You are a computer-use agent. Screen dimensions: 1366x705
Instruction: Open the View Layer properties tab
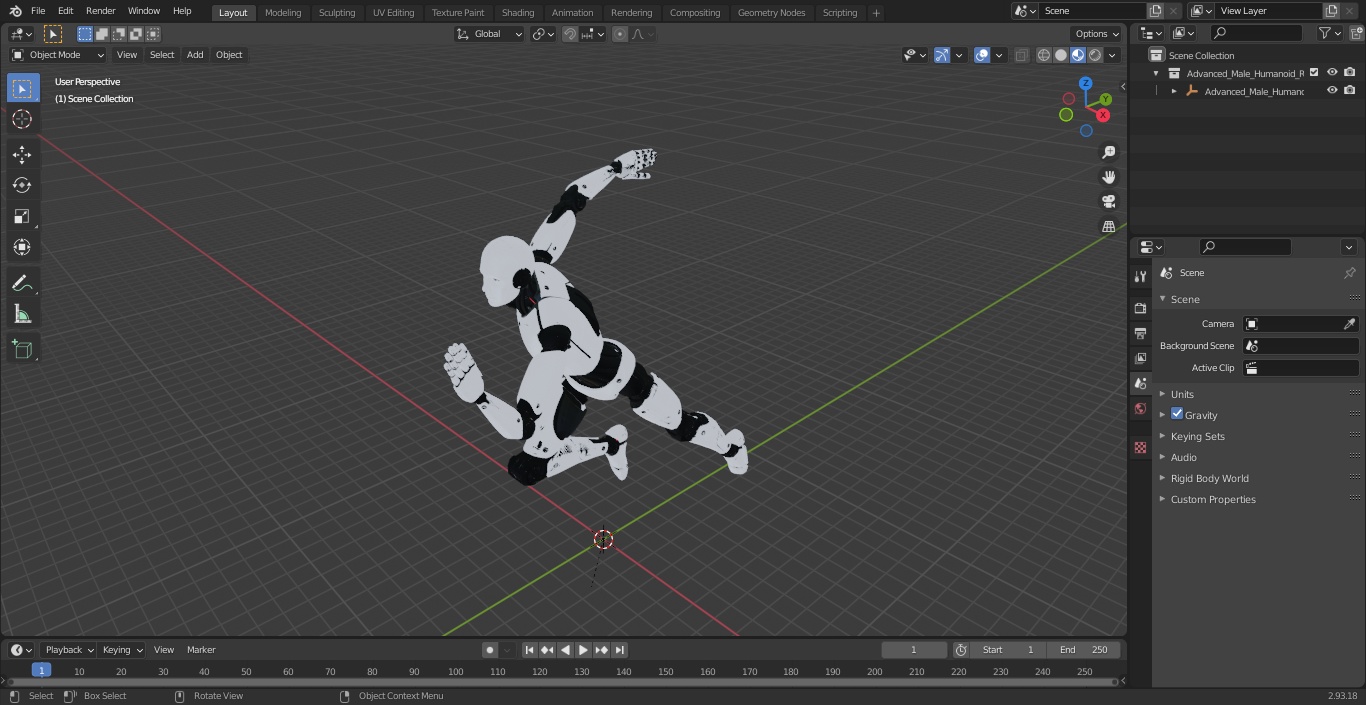click(x=1140, y=358)
